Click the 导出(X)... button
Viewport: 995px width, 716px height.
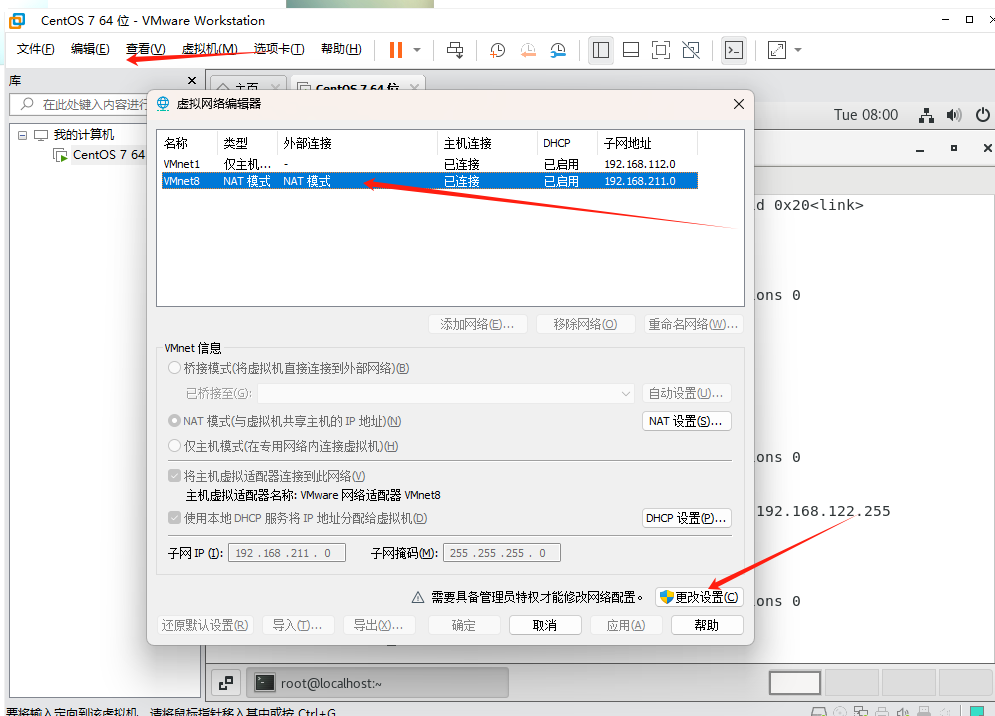point(379,625)
